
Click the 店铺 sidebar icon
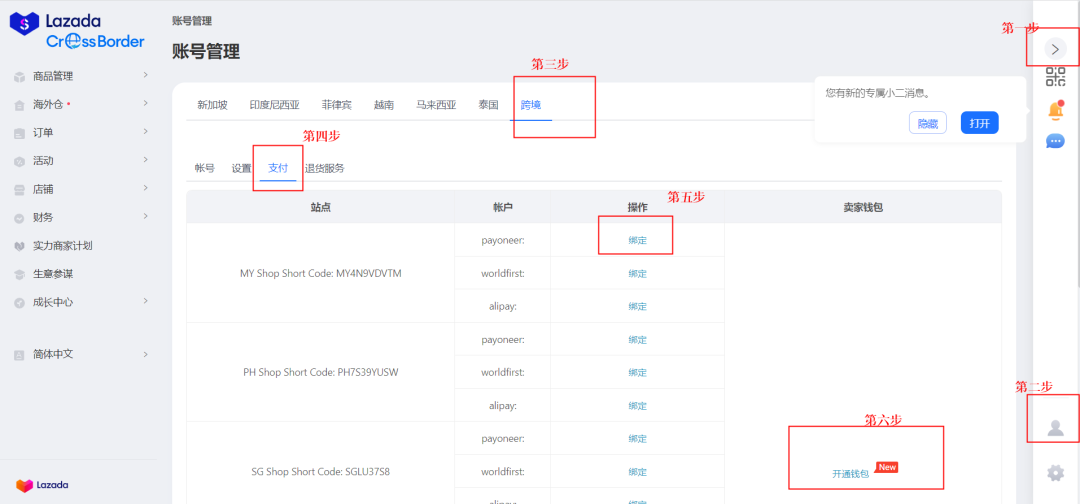tap(20, 189)
